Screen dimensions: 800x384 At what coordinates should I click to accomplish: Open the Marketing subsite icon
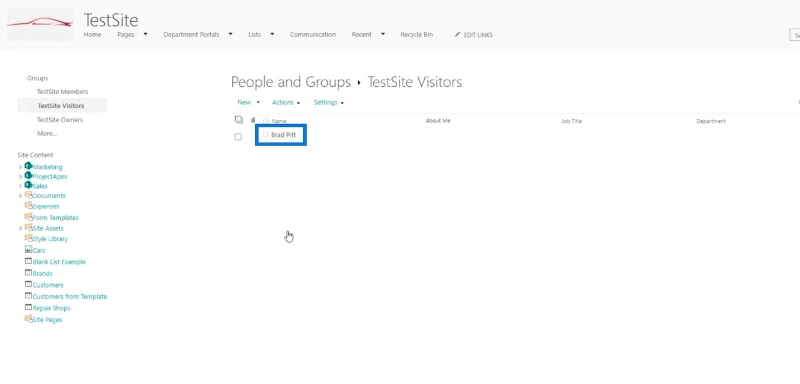[x=28, y=166]
